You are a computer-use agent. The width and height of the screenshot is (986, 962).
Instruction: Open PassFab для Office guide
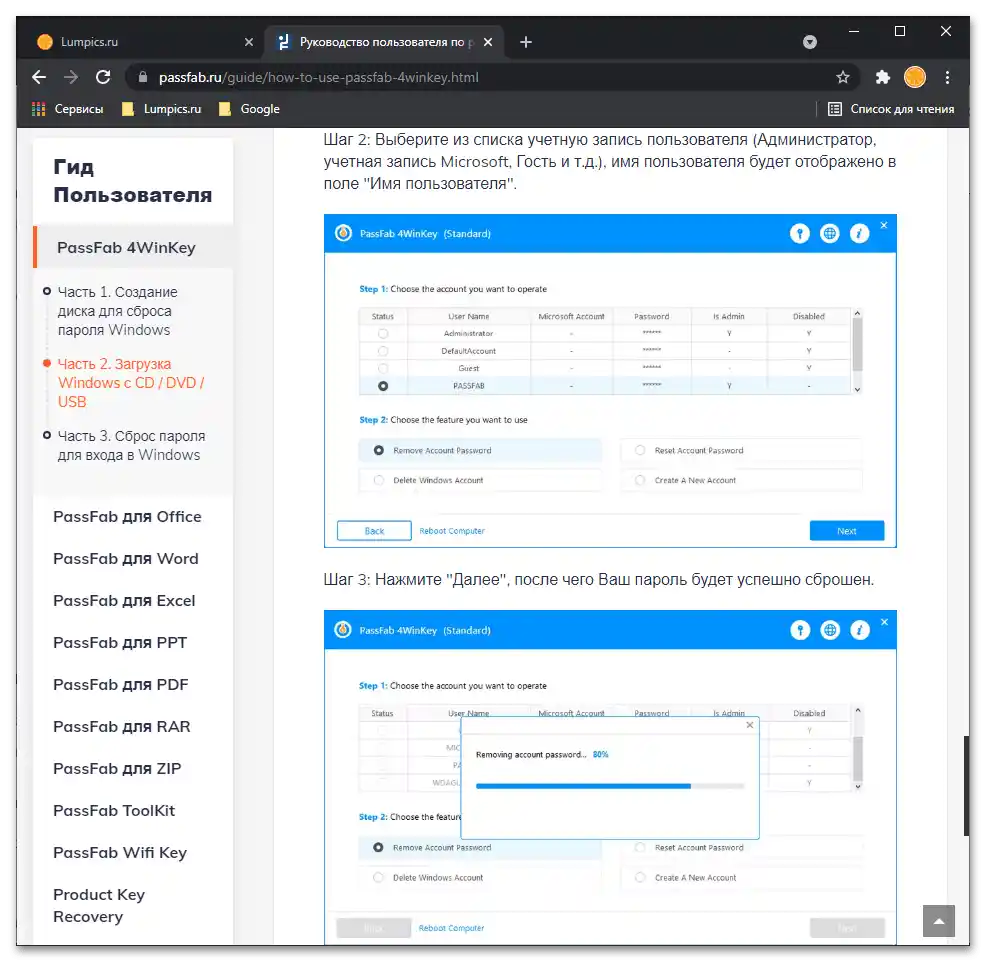coord(128,517)
